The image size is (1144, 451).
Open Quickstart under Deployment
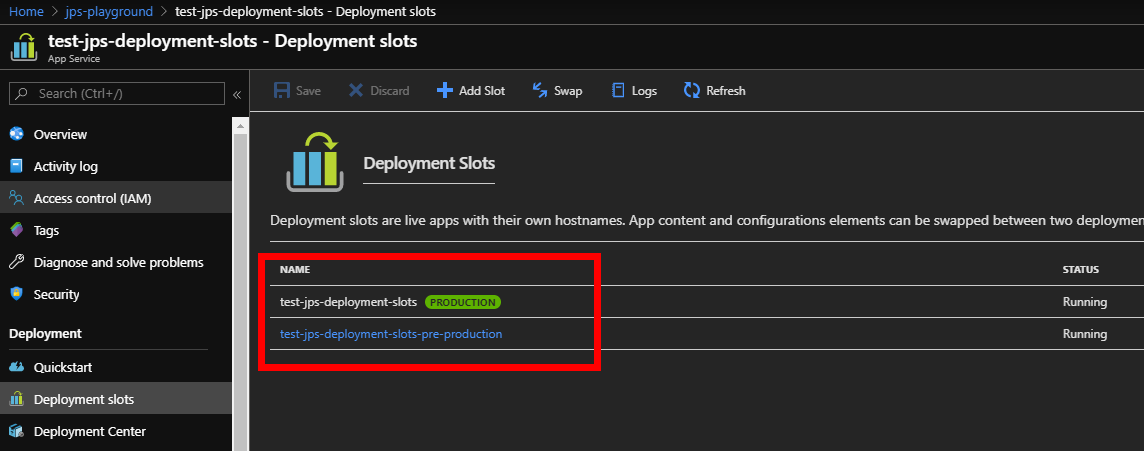point(64,367)
